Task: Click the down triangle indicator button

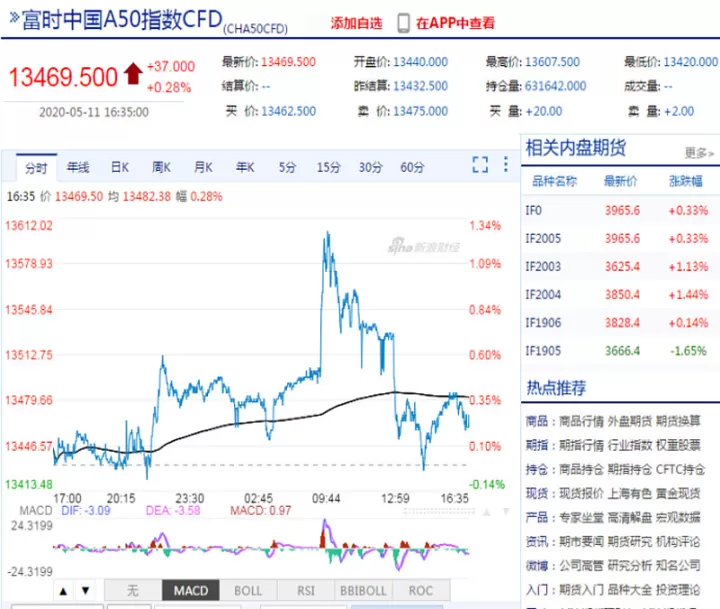Action: pos(85,591)
